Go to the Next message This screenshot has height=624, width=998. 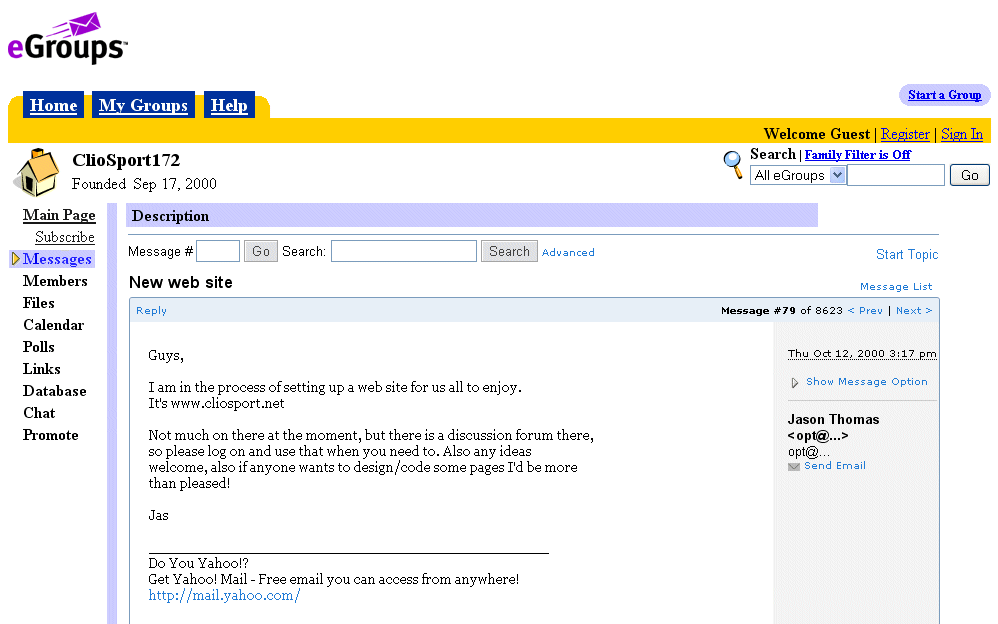tap(913, 311)
